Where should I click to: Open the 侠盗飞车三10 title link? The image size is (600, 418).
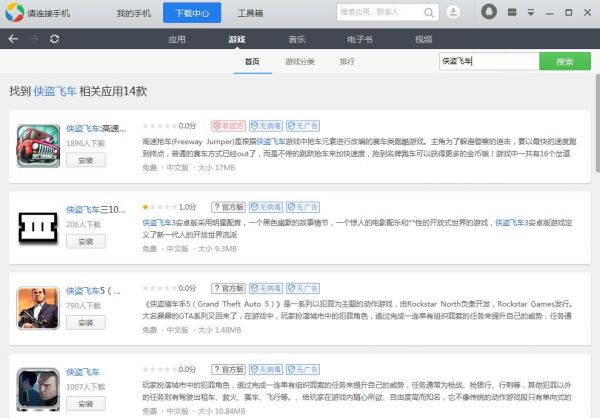point(96,209)
